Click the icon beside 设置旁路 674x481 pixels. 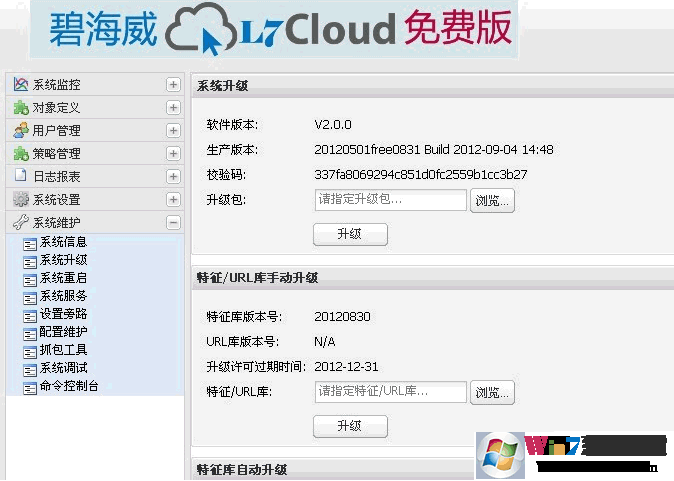[x=30, y=316]
